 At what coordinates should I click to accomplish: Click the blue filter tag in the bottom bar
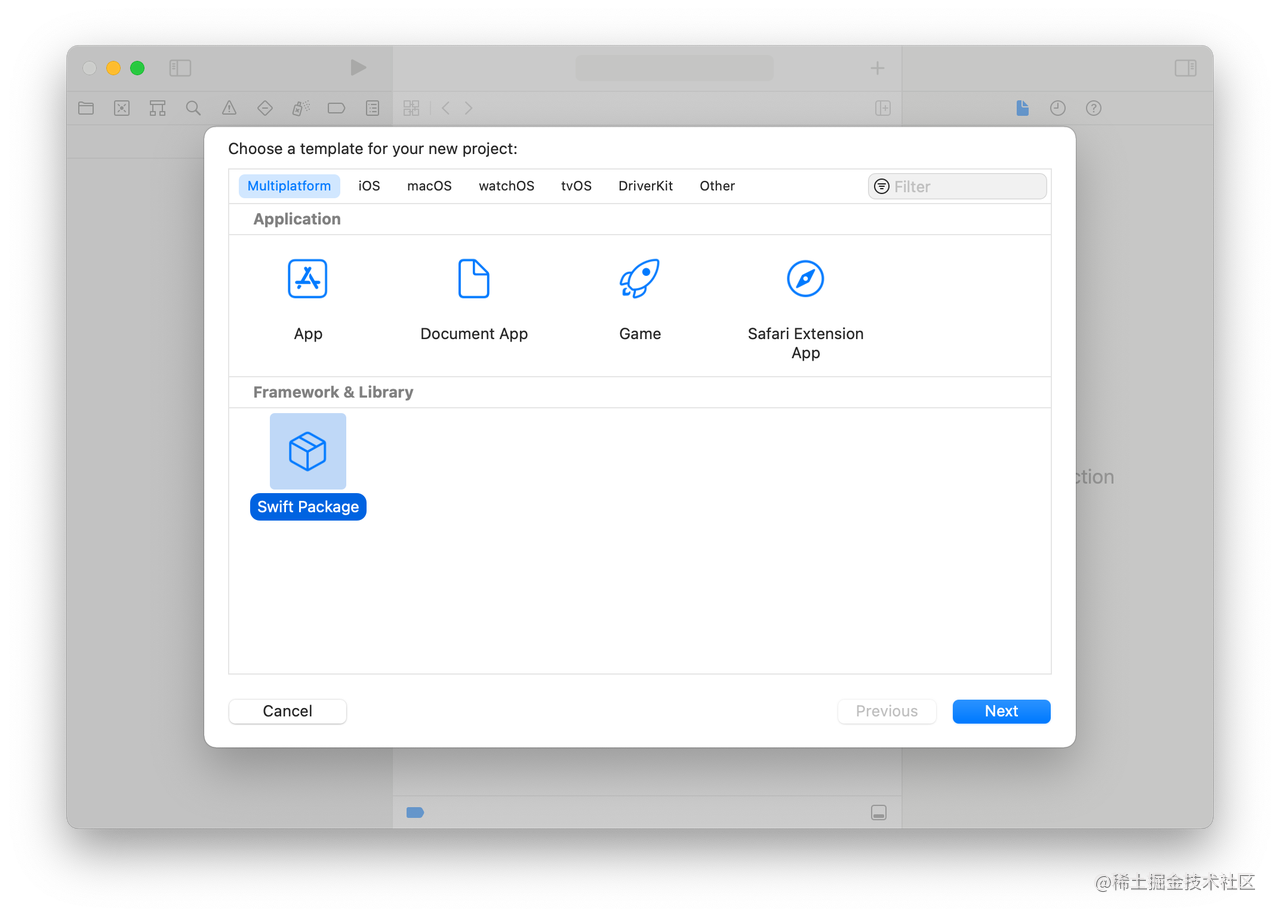tap(415, 812)
